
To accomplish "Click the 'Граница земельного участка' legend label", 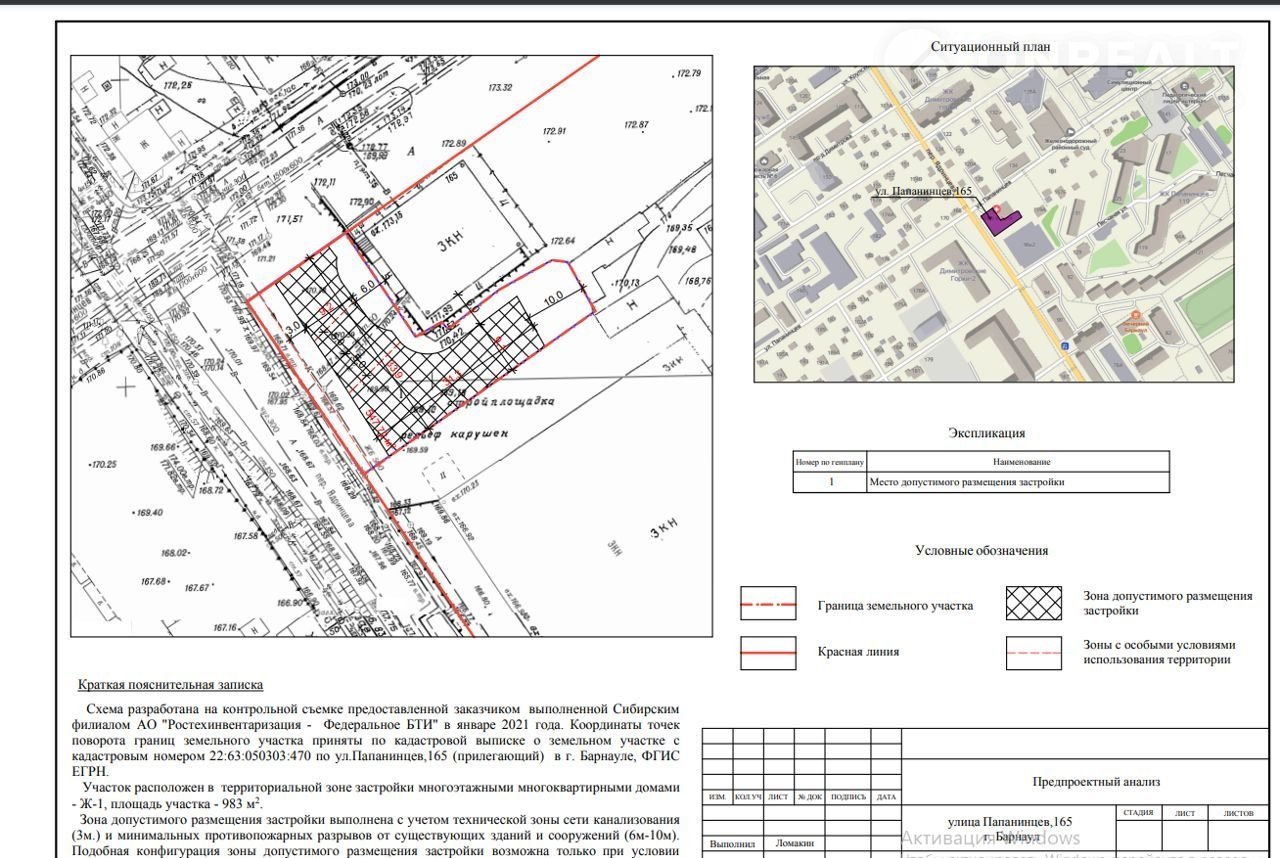I will point(895,605).
